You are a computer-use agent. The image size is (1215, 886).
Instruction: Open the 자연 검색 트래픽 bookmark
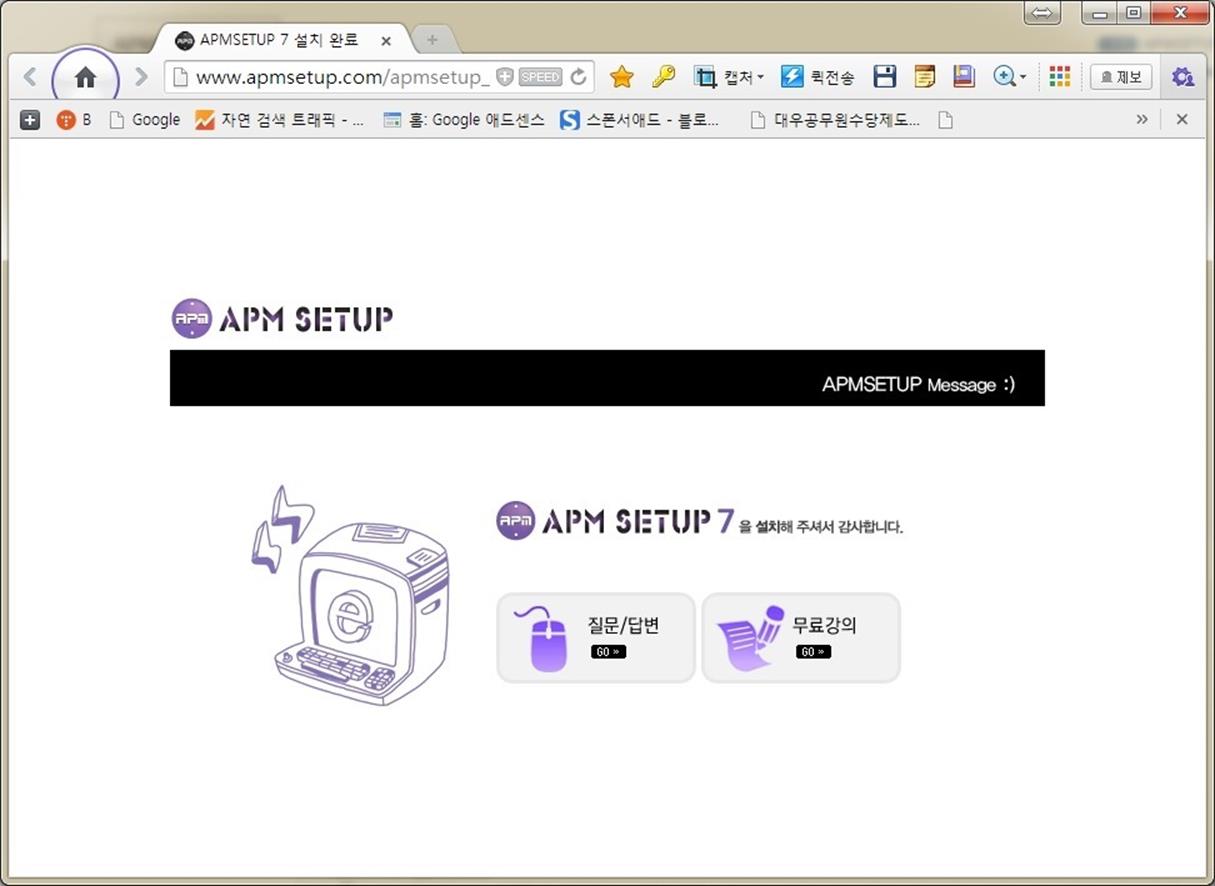click(x=279, y=120)
